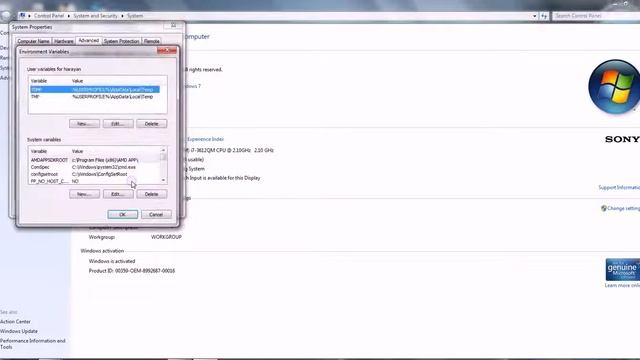Open Learn more online link
This screenshot has height=360, width=640.
[622, 285]
